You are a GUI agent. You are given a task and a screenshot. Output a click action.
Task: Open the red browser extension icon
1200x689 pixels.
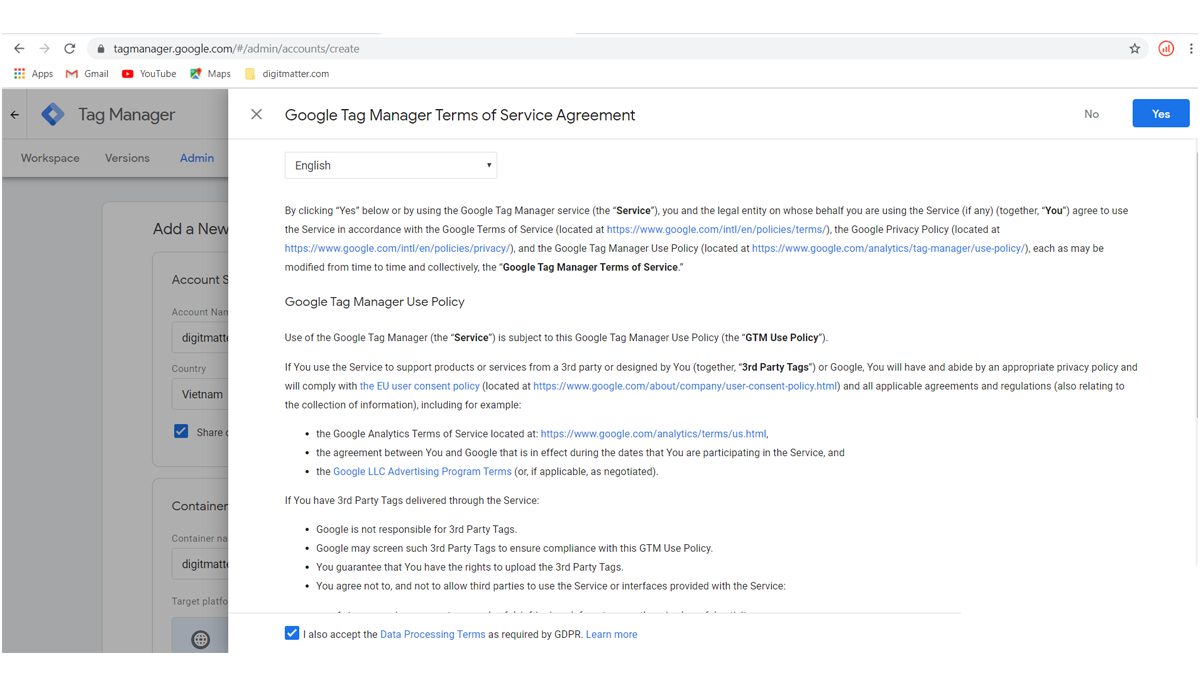(x=1166, y=48)
